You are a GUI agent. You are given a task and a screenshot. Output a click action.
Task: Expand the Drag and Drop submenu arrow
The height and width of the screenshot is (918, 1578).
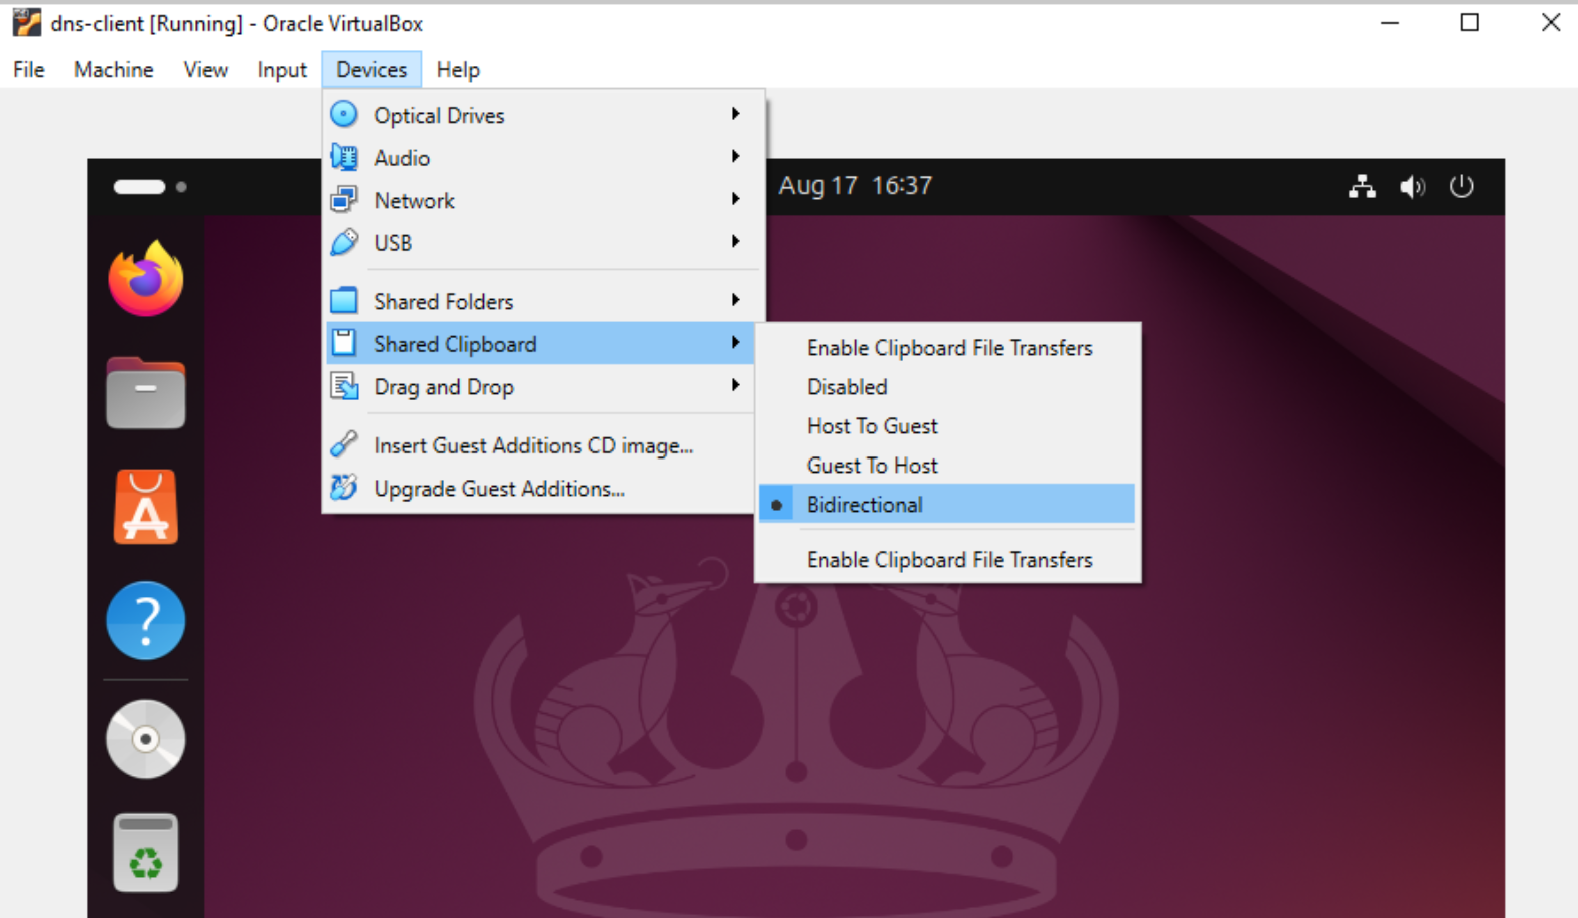735,385
